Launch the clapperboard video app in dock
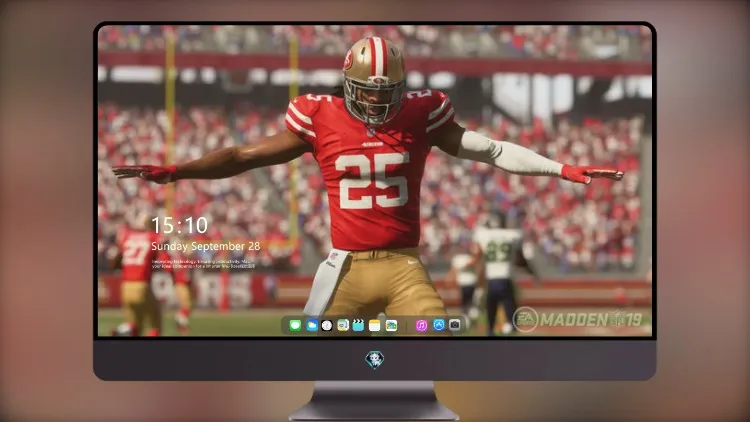Image resolution: width=750 pixels, height=422 pixels. coord(358,325)
